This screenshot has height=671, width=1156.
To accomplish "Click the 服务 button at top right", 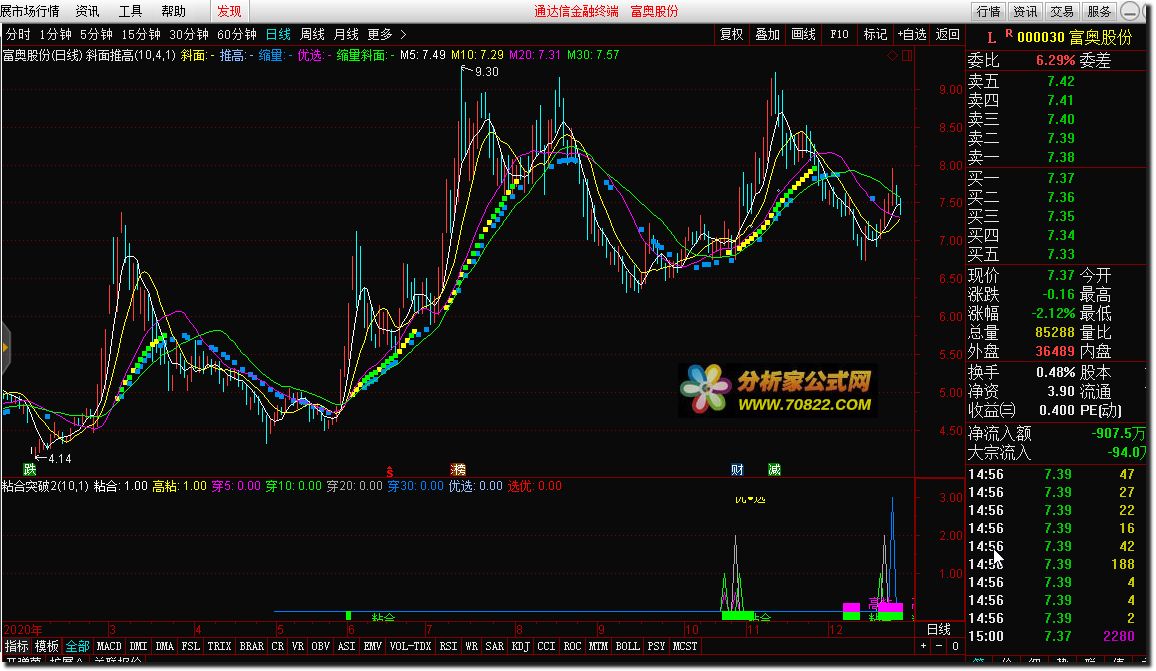I will pos(1099,11).
